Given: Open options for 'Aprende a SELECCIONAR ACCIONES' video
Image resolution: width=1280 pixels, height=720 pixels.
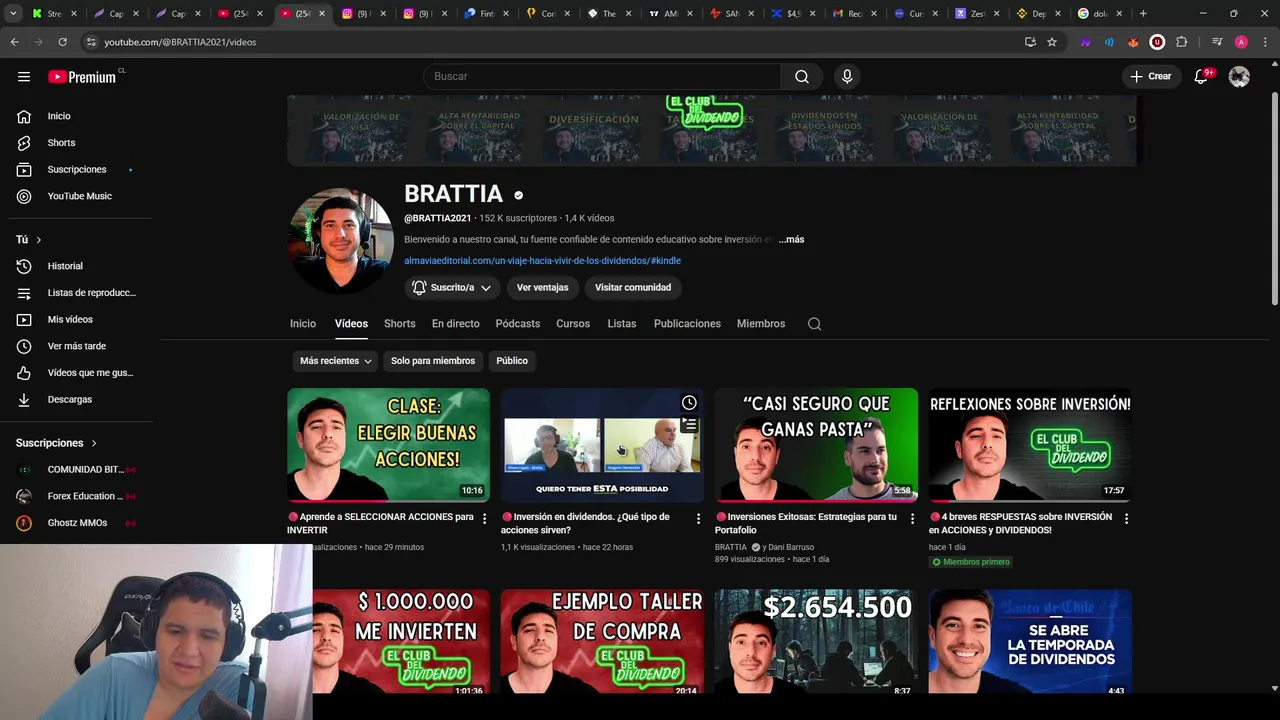Looking at the screenshot, I should point(485,518).
